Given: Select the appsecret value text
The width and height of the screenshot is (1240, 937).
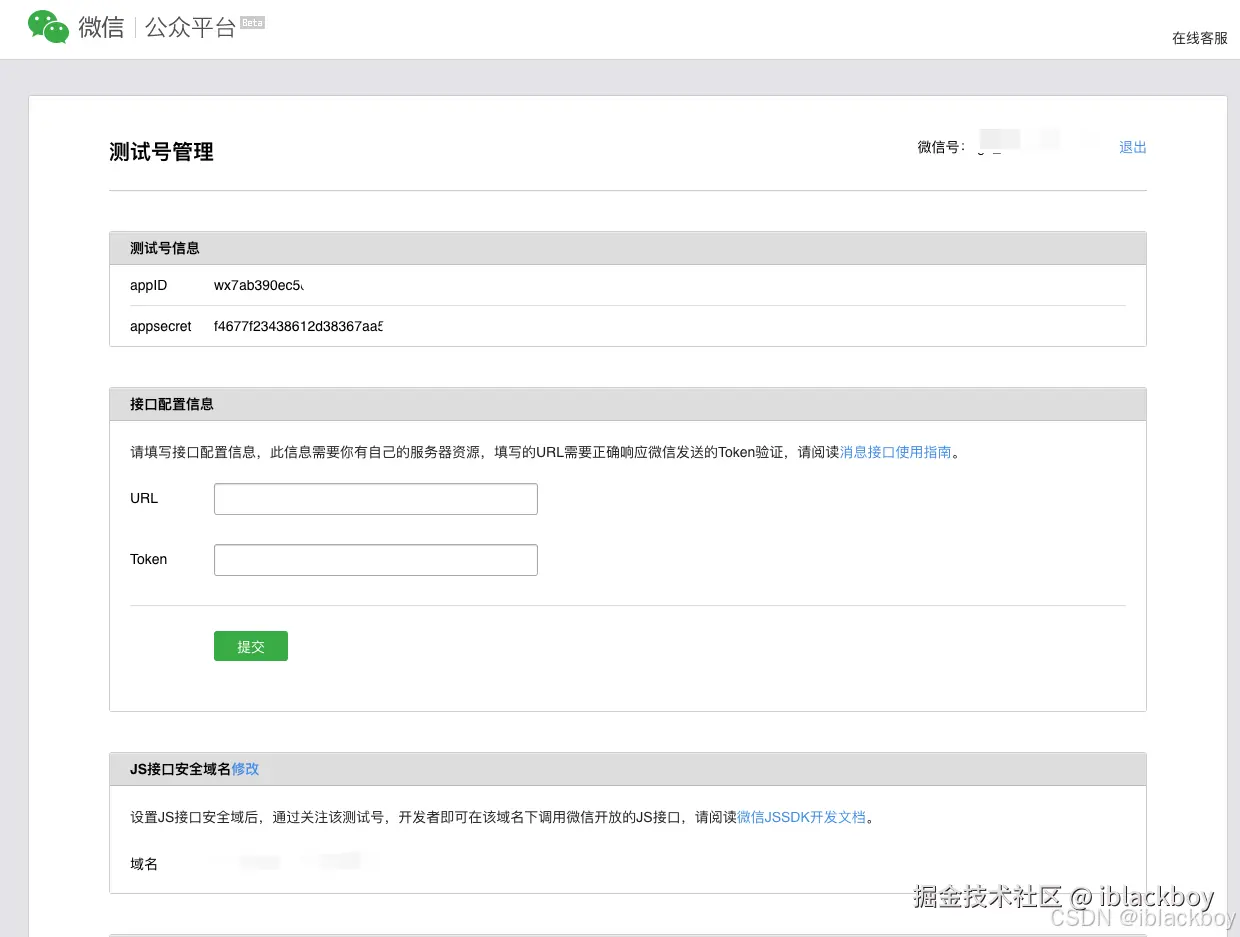Looking at the screenshot, I should click(297, 326).
